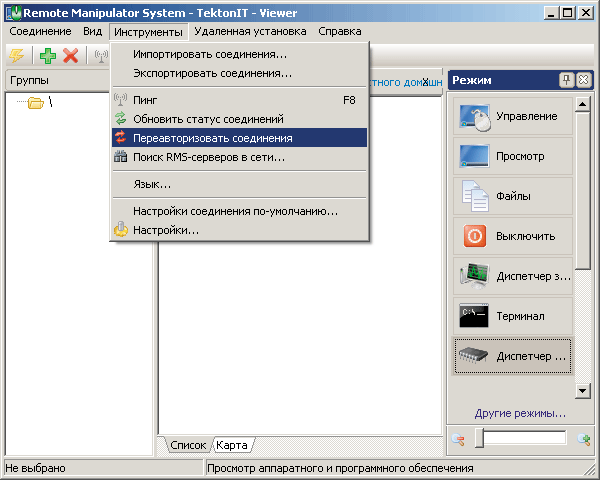The width and height of the screenshot is (600, 480).
Task: Click the Группы panel header
Action: (x=57, y=80)
